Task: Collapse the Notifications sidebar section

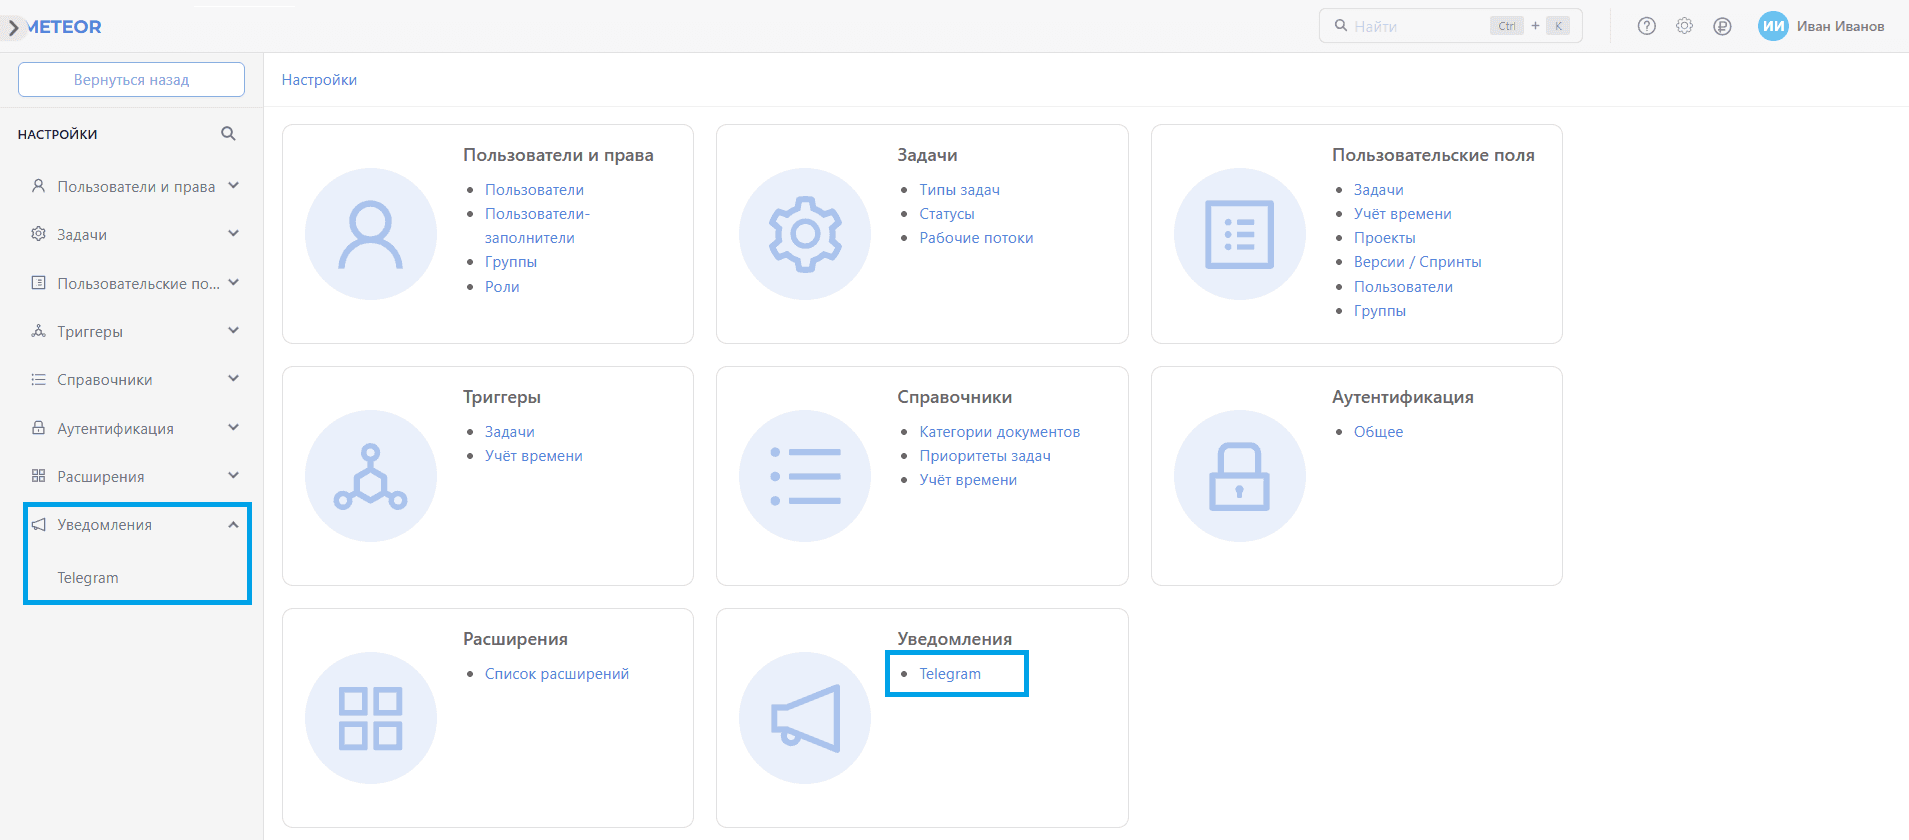Action: pyautogui.click(x=233, y=525)
